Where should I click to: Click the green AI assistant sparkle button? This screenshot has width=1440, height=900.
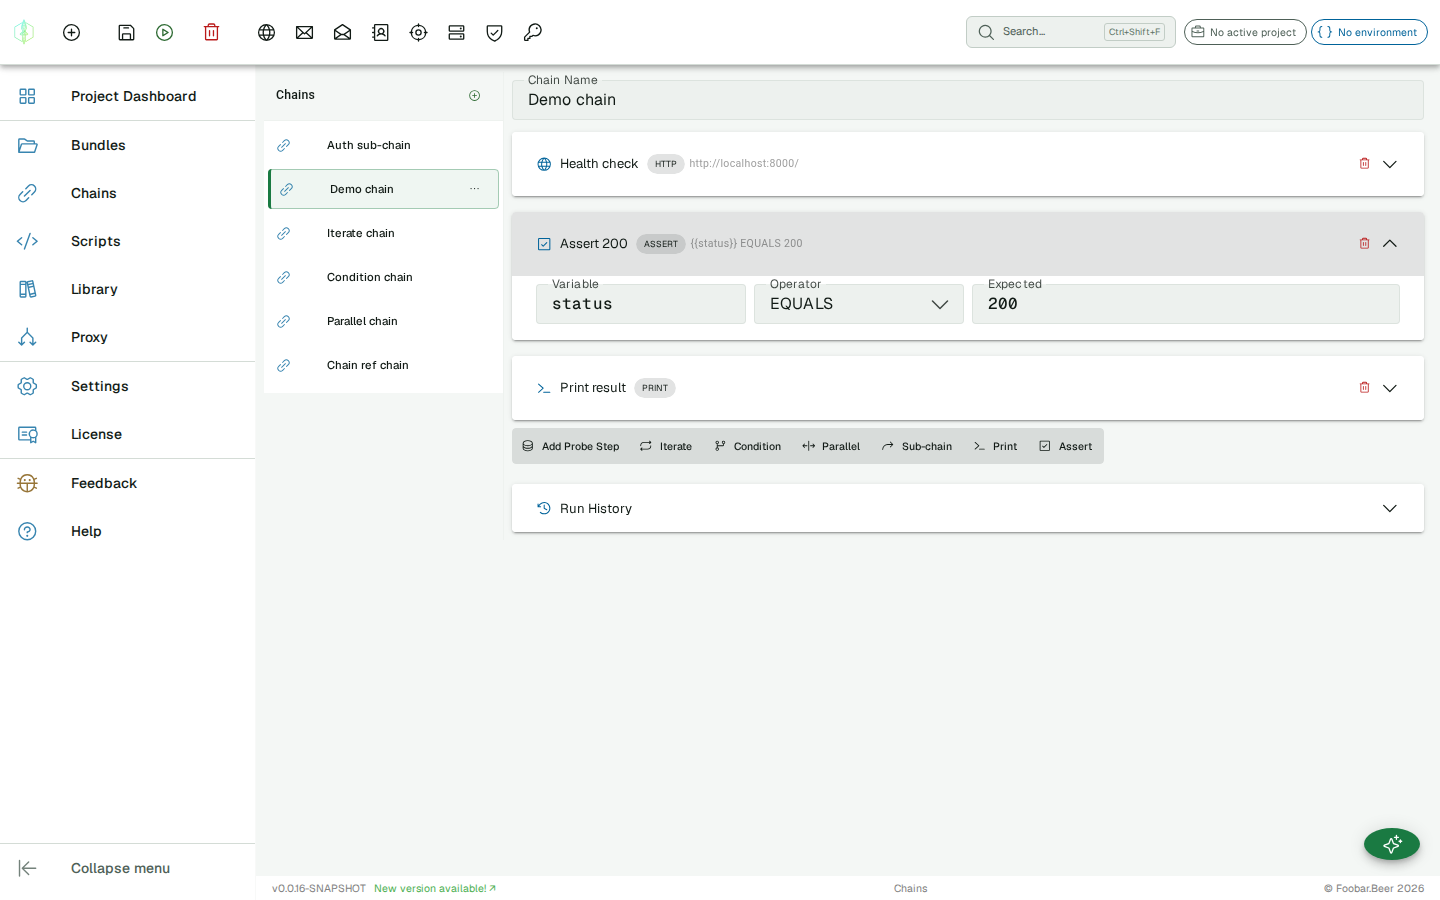[x=1392, y=844]
